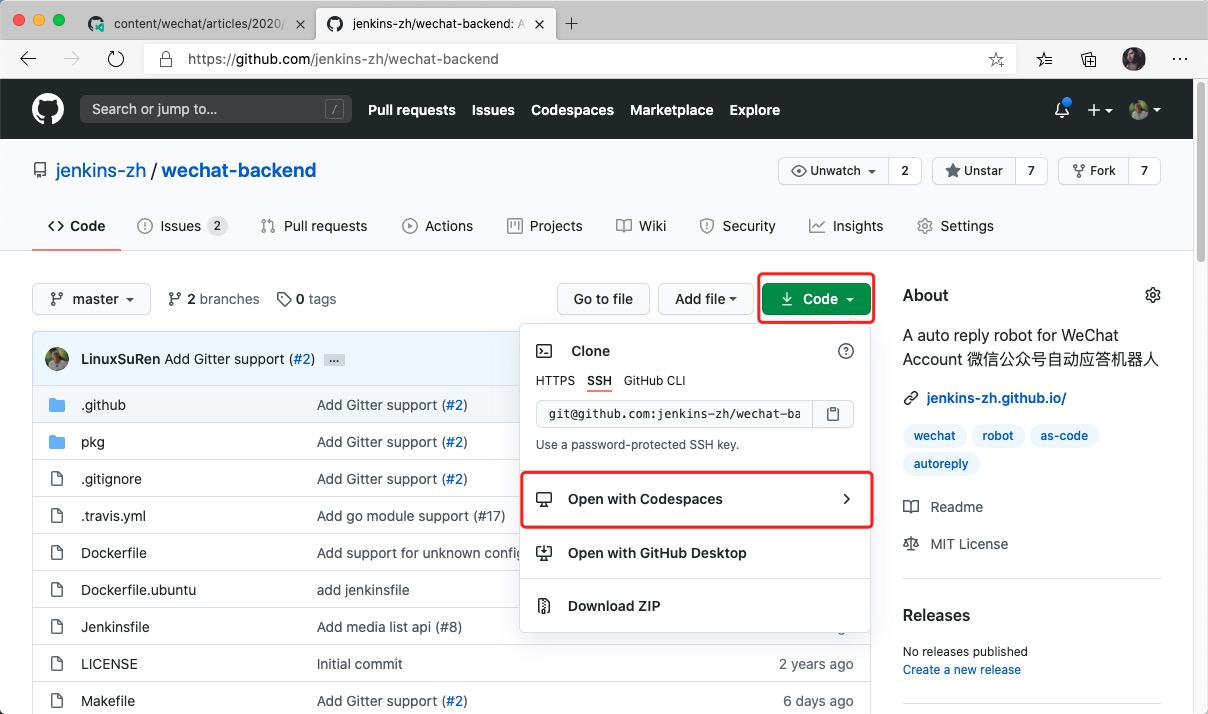The image size is (1208, 714).
Task: Switch to the Settings tab
Action: pyautogui.click(x=955, y=226)
